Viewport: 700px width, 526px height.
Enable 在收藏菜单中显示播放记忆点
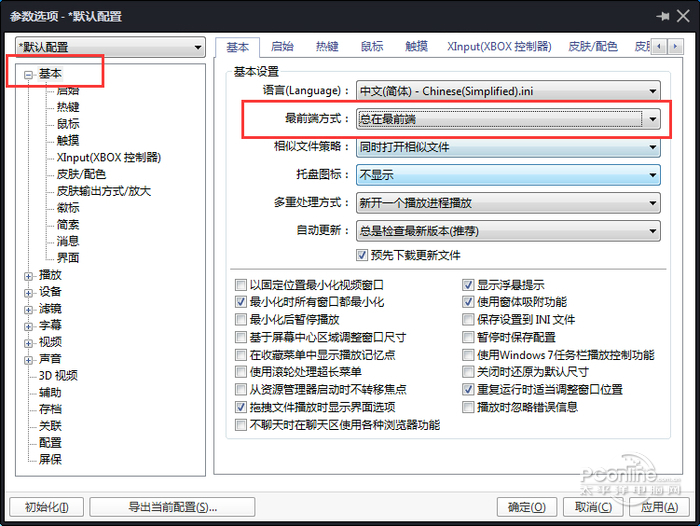[x=241, y=355]
